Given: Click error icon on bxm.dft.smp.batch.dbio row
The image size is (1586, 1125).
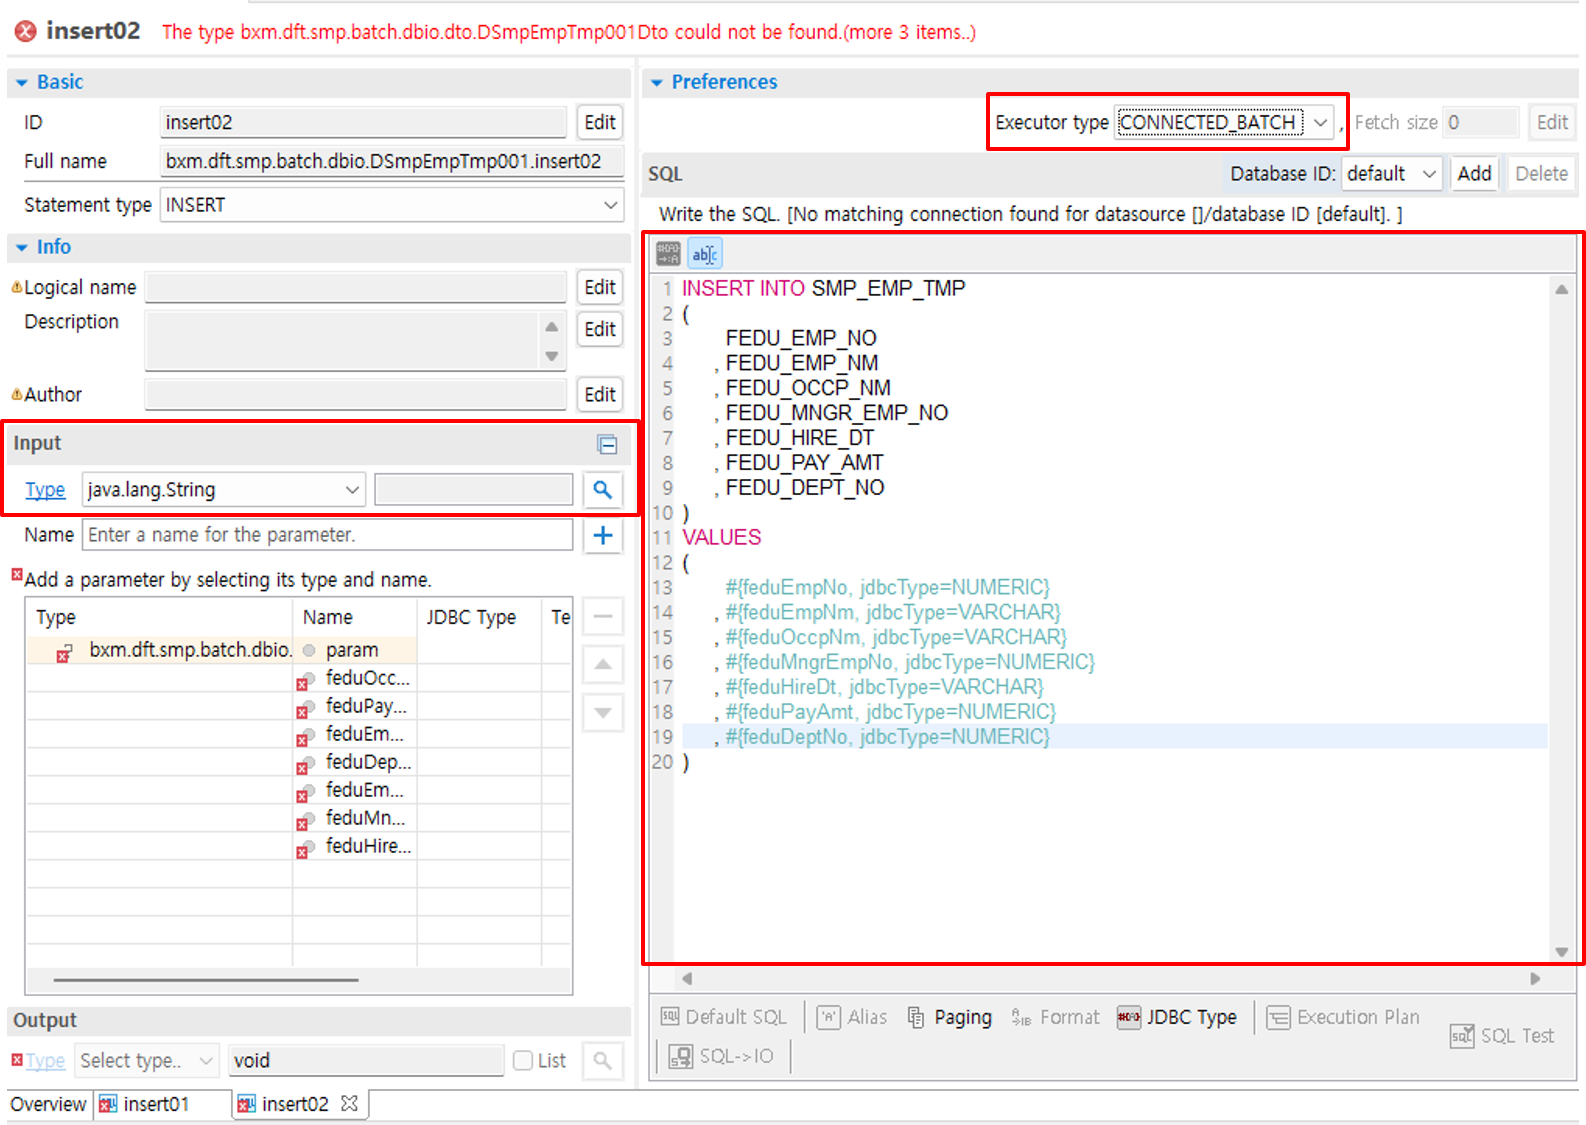Looking at the screenshot, I should tap(63, 654).
